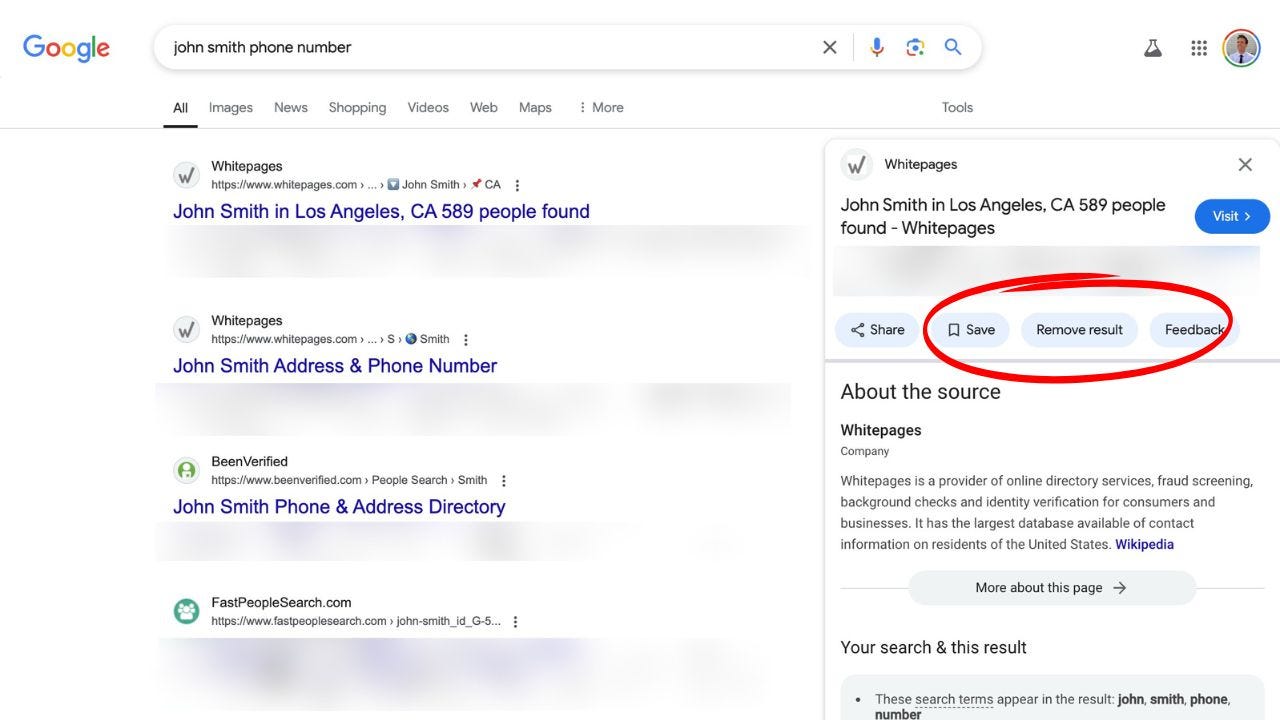The image size is (1280, 720).
Task: Click the Visit button in the side panel
Action: [1232, 216]
